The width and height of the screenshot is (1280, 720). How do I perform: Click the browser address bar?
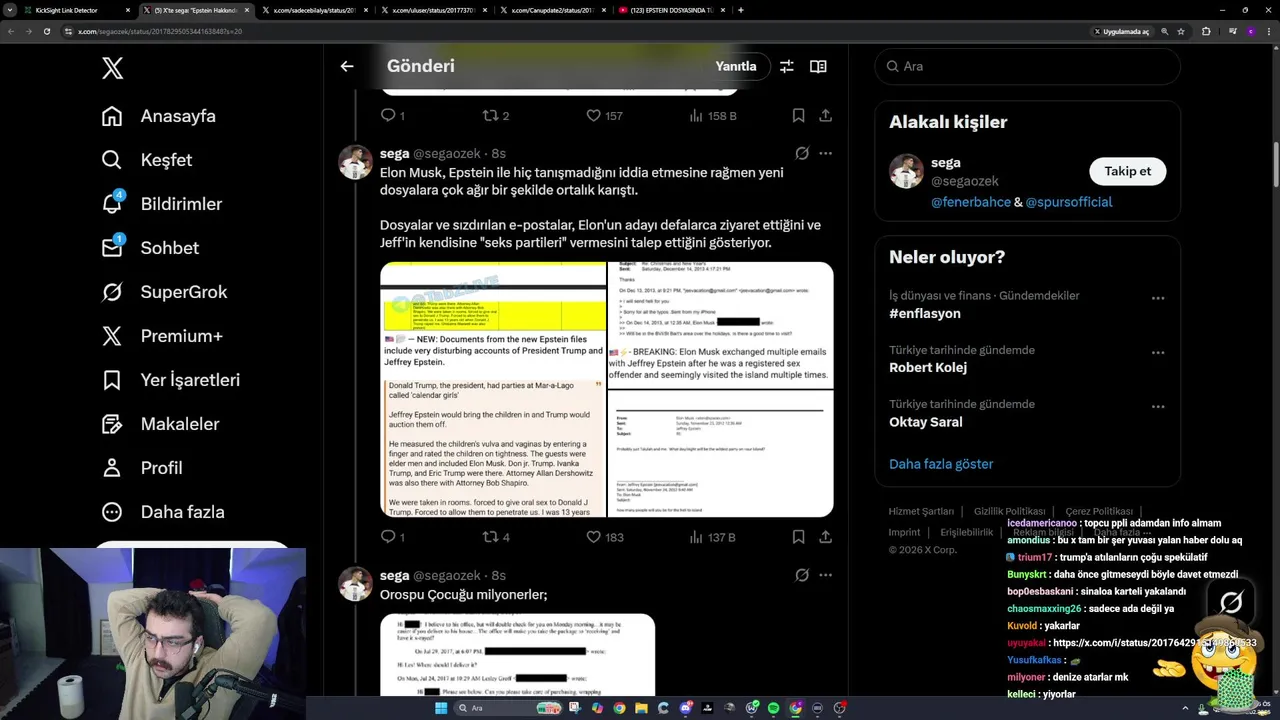click(x=570, y=31)
